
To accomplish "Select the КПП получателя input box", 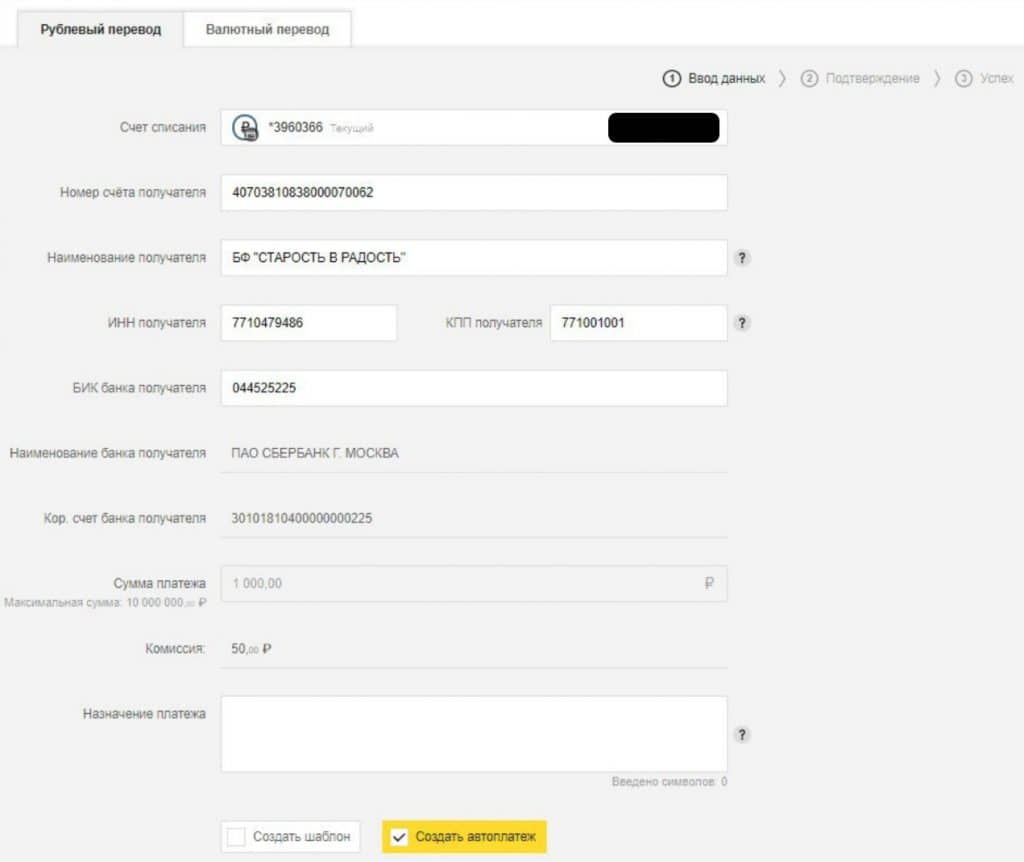I will pyautogui.click(x=638, y=323).
